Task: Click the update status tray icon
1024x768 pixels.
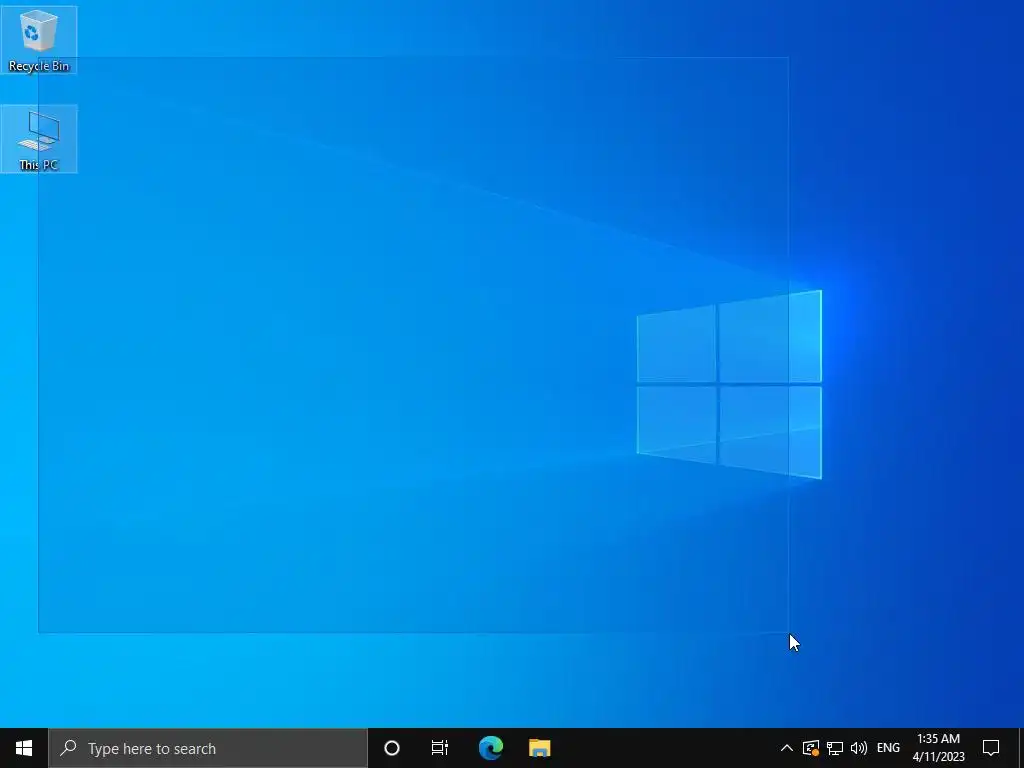Action: click(810, 748)
